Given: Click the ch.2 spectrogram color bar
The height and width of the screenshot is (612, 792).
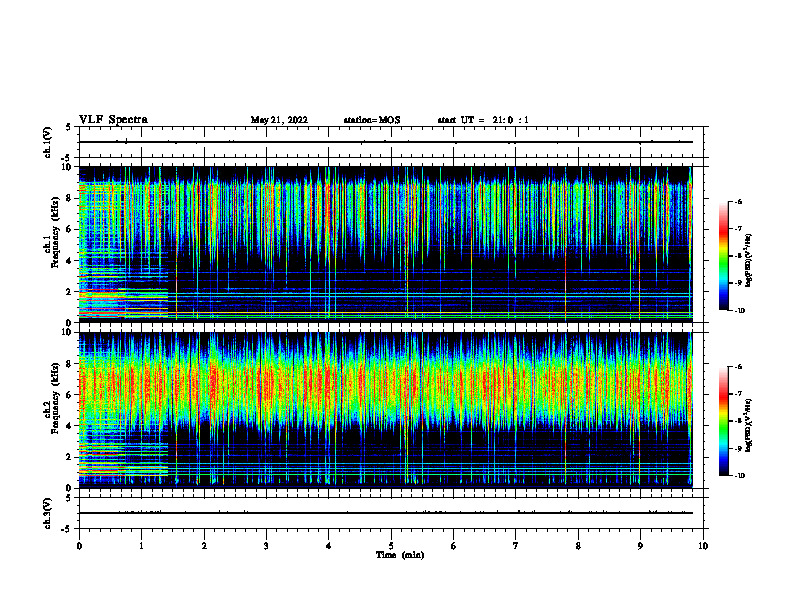Looking at the screenshot, I should 724,421.
